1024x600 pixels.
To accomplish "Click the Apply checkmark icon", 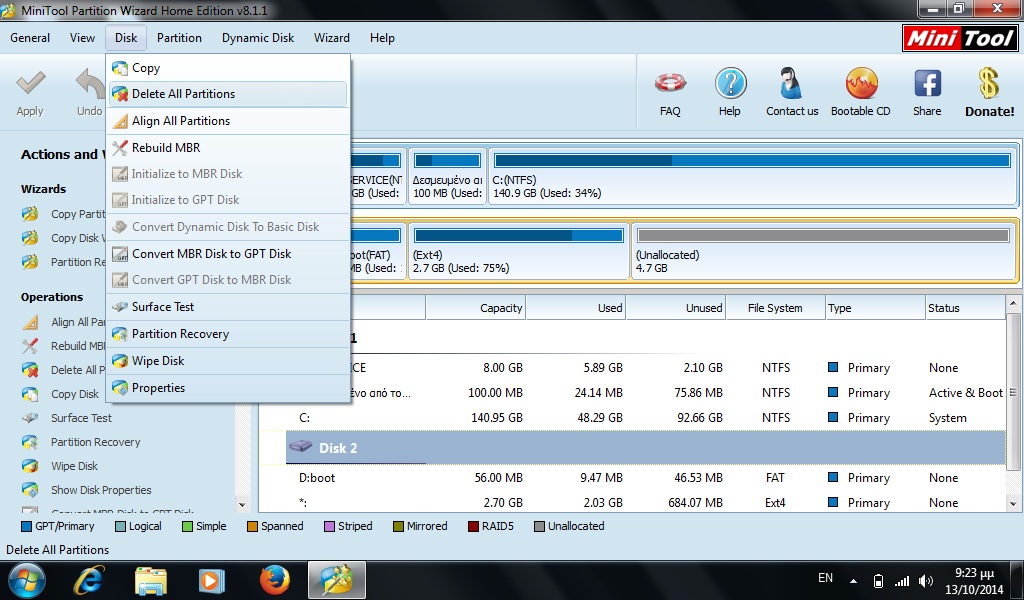I will point(30,83).
